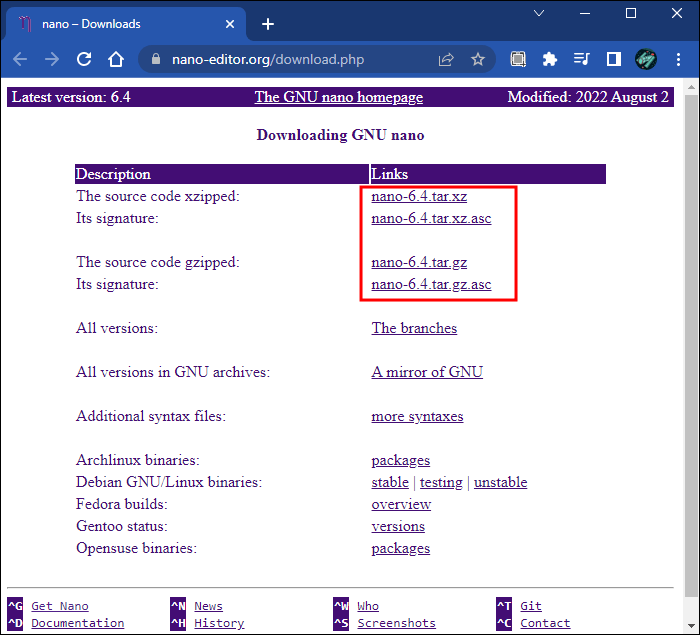
Task: Click the 'Downloading GNU nano' heading
Action: (x=340, y=135)
